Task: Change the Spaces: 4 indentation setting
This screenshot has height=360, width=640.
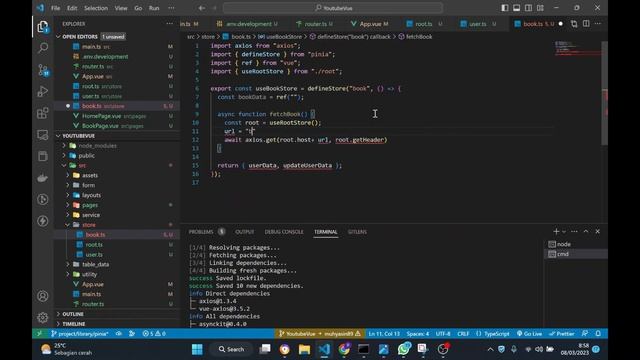Action: [418, 333]
